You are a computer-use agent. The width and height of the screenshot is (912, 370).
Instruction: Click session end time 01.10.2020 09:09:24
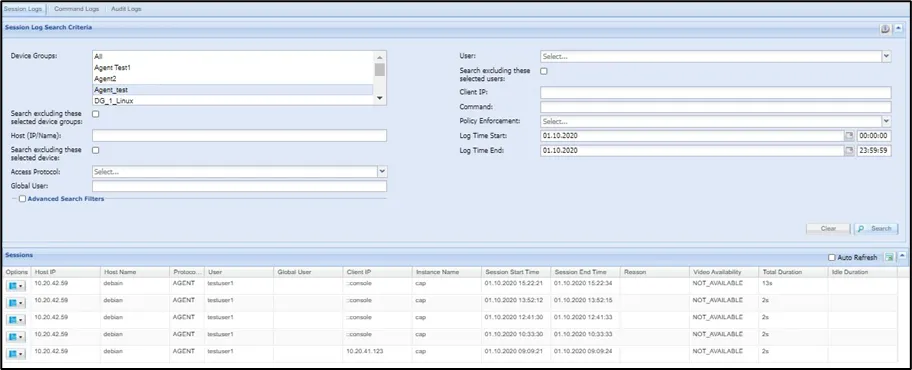coord(583,351)
